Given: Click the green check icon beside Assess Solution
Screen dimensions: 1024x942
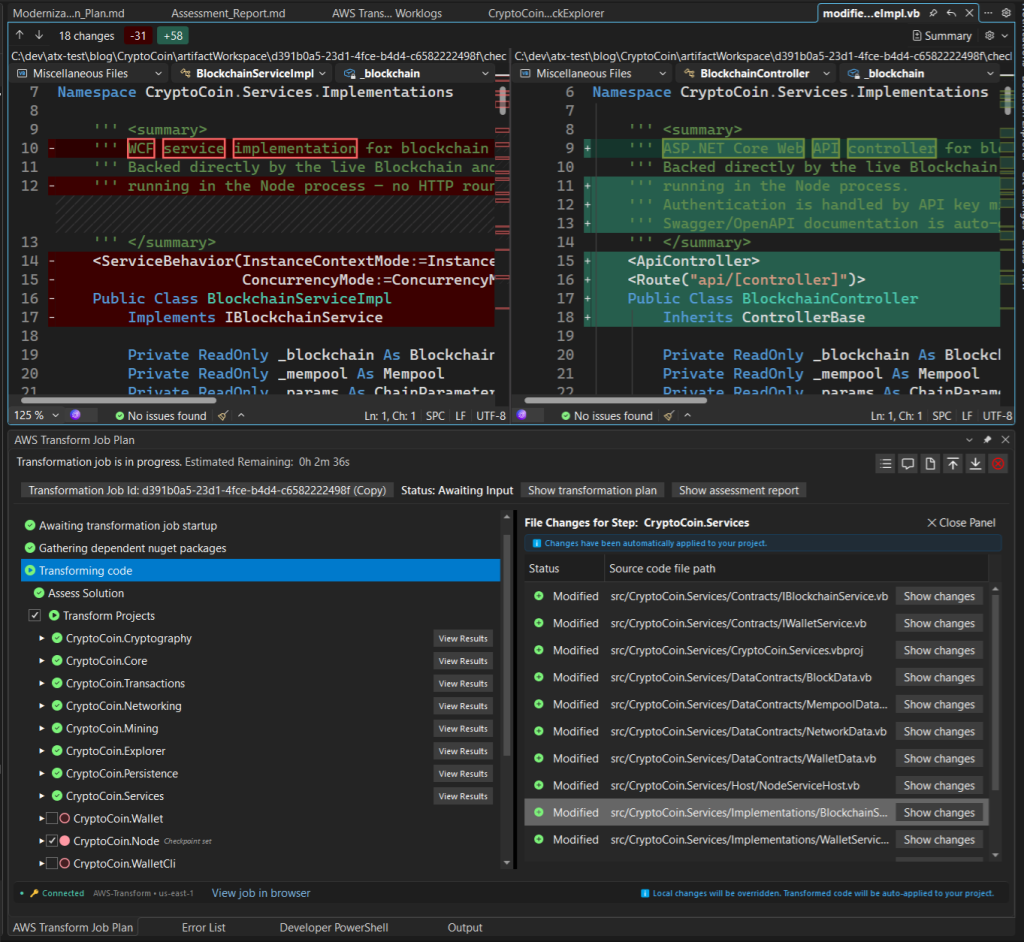Looking at the screenshot, I should [39, 593].
